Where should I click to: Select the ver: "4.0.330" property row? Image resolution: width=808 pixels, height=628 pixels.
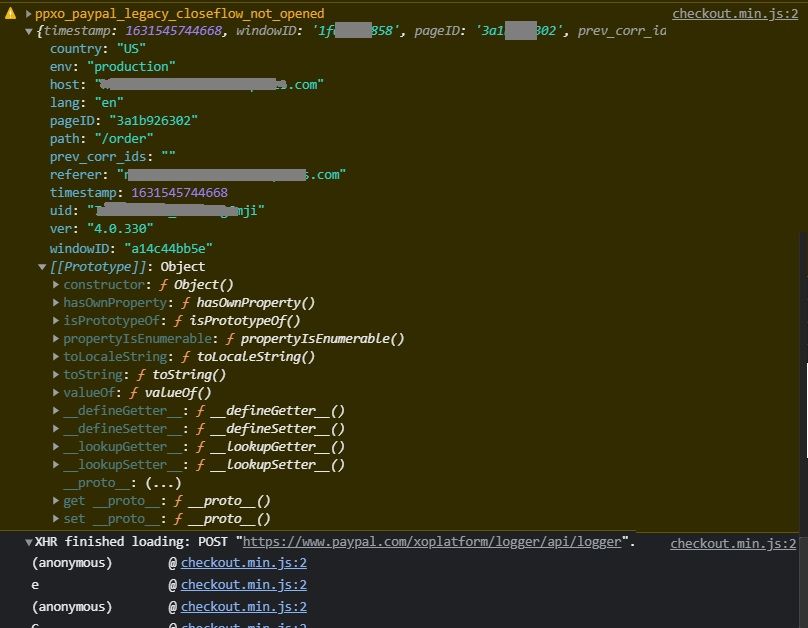[x=102, y=228]
